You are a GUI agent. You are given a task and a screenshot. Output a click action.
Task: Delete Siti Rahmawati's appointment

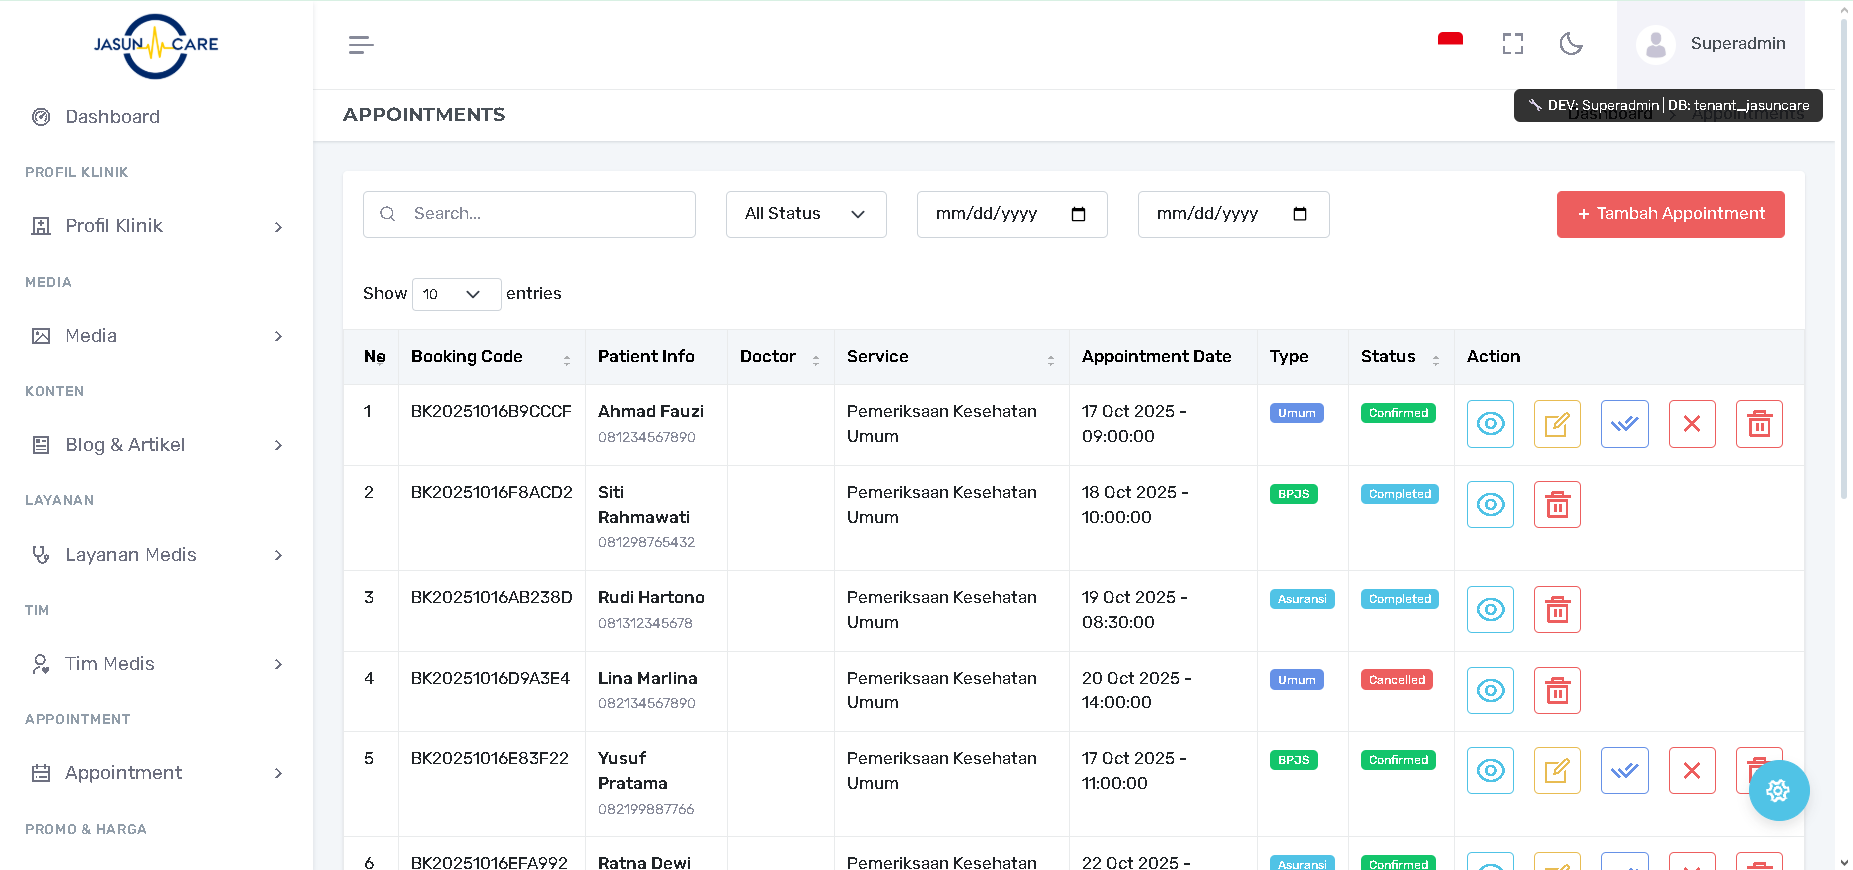(x=1557, y=505)
